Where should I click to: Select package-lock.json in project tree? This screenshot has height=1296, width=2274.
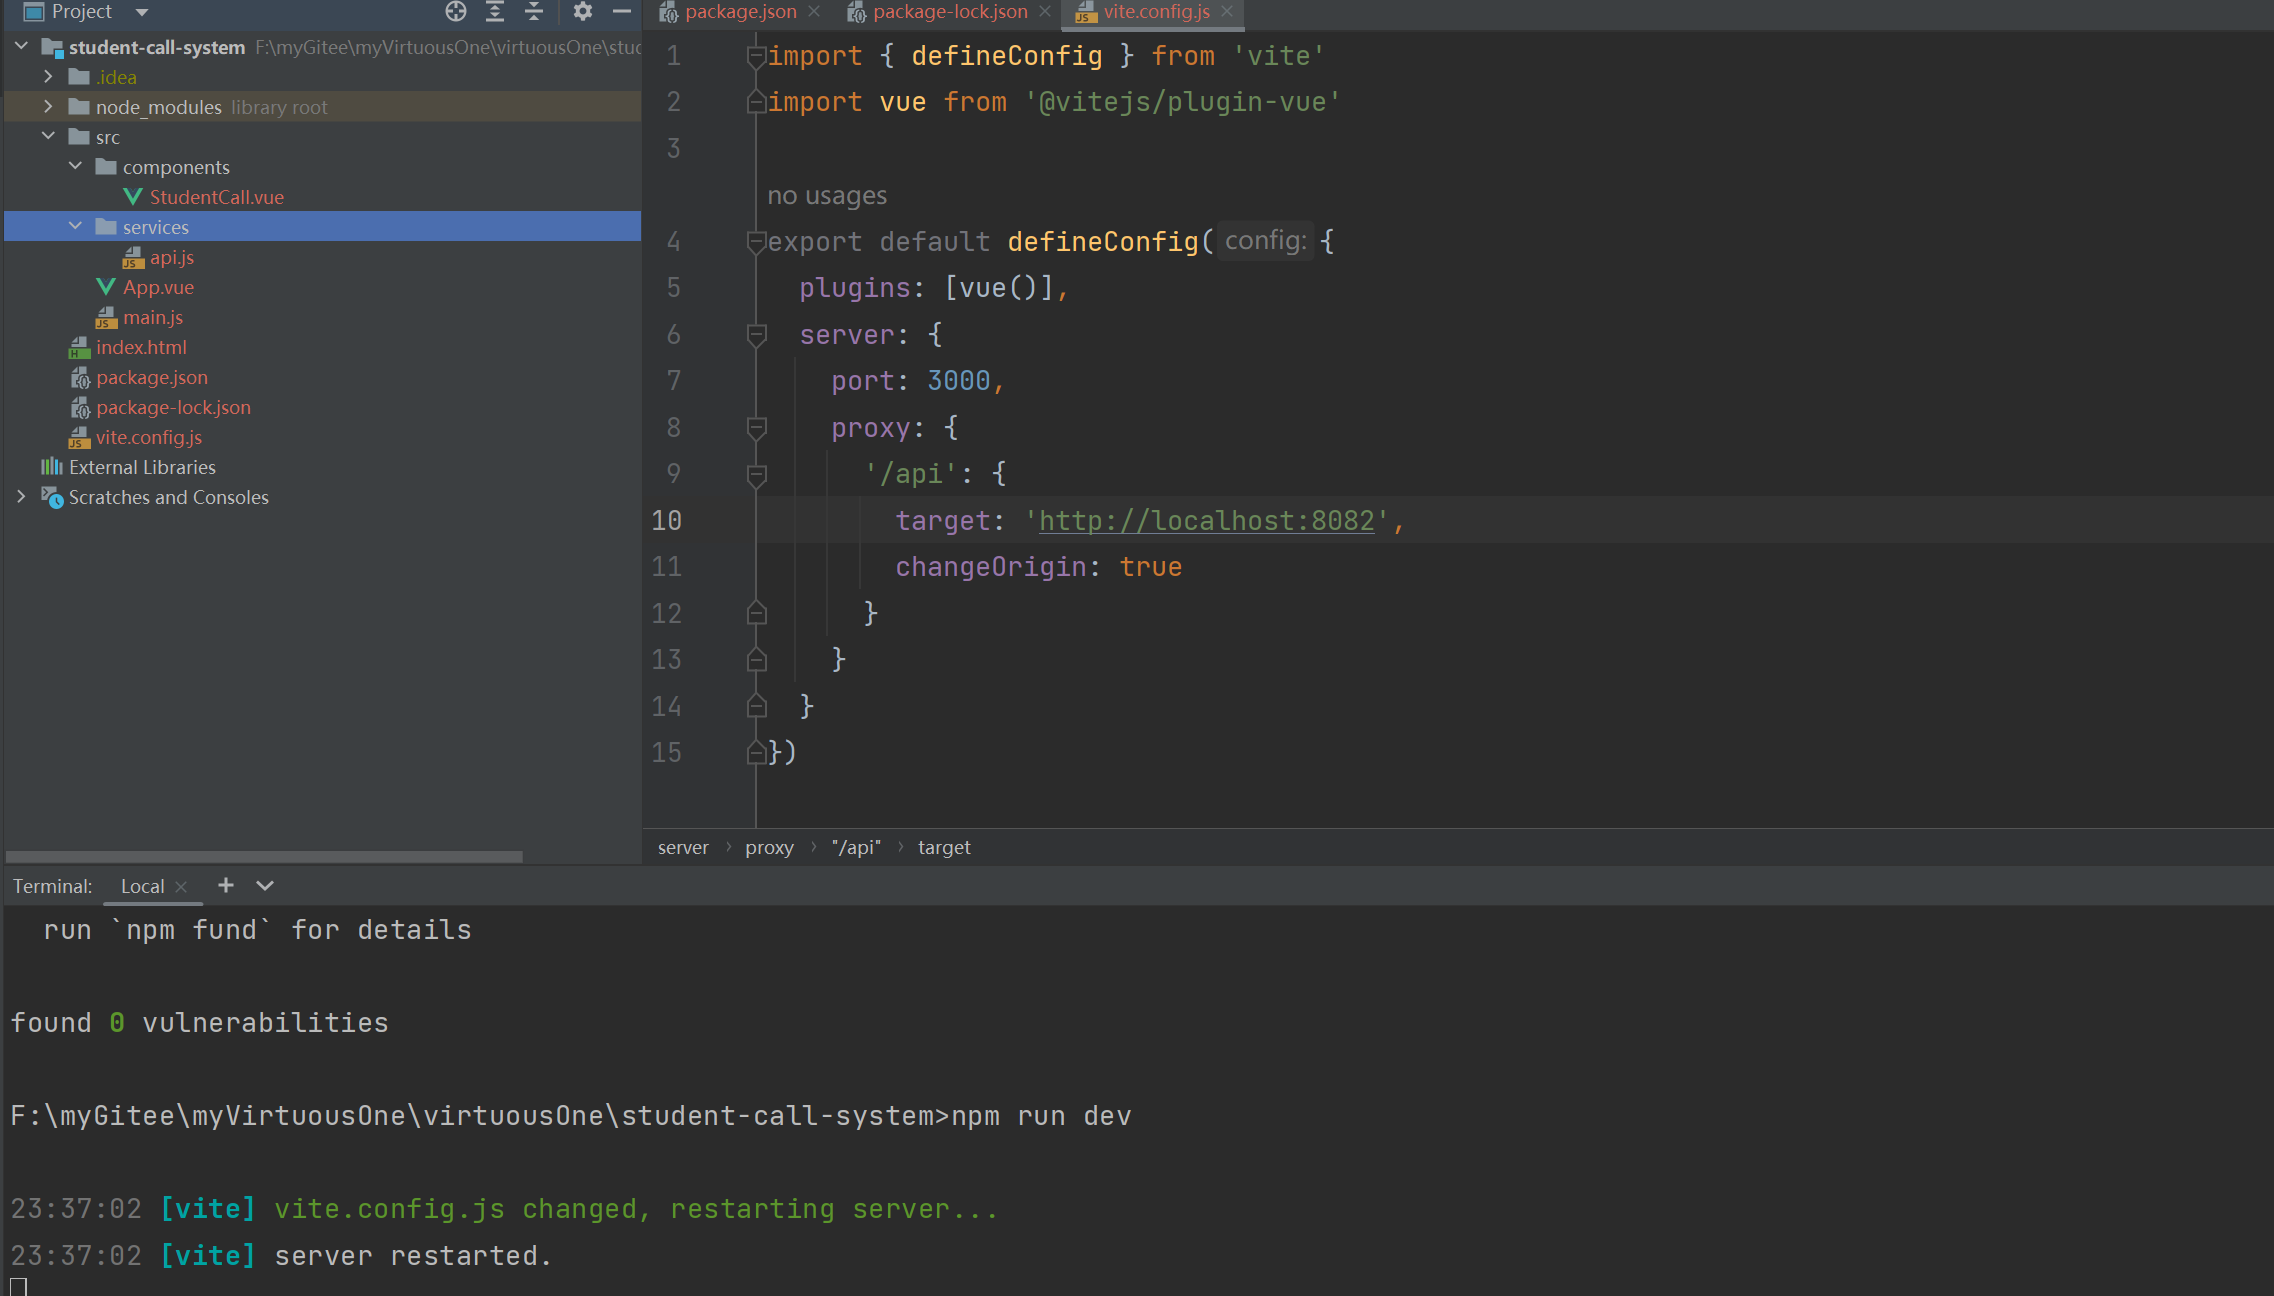pos(173,407)
